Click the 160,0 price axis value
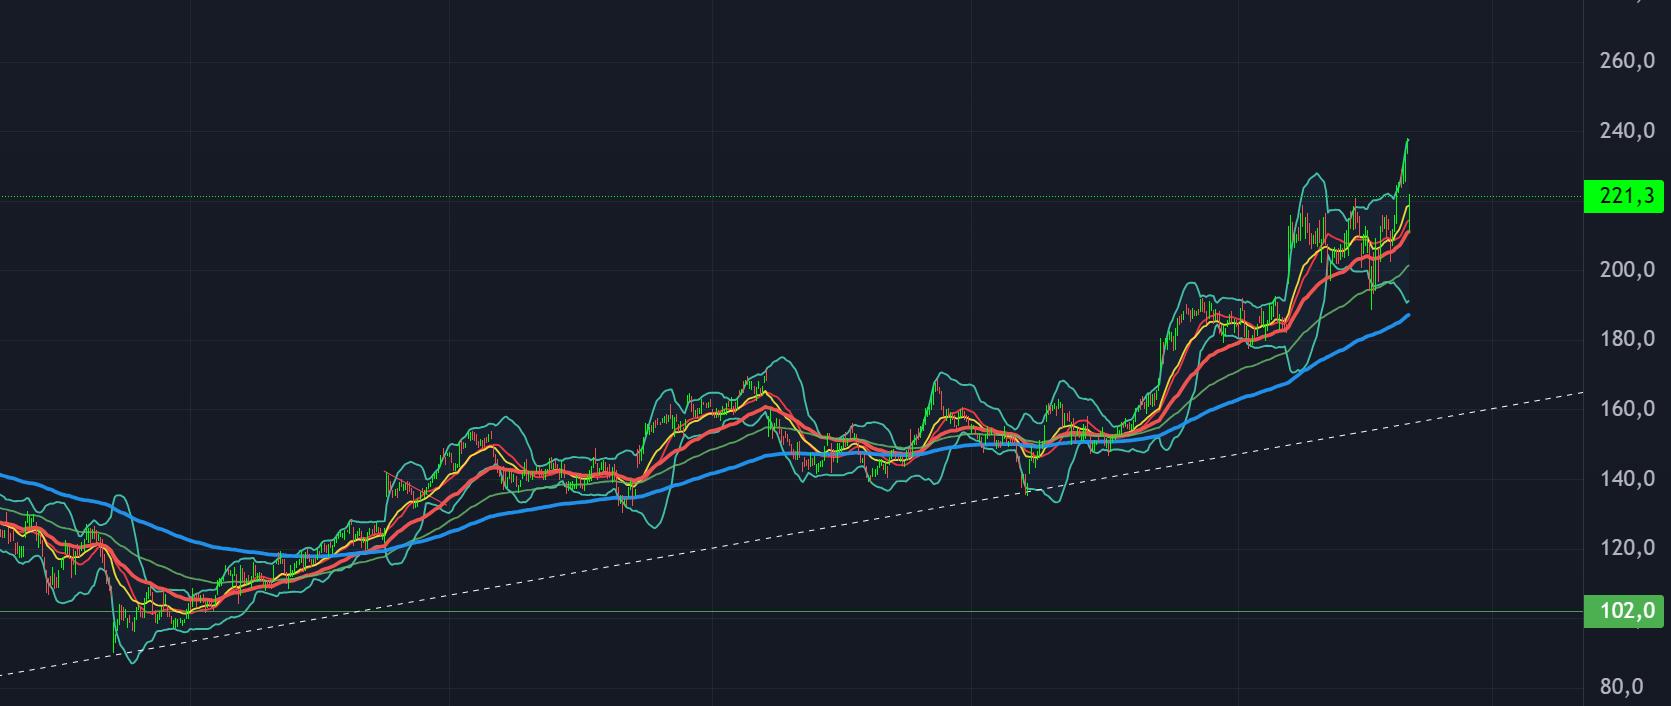1671x706 pixels. pyautogui.click(x=1627, y=409)
